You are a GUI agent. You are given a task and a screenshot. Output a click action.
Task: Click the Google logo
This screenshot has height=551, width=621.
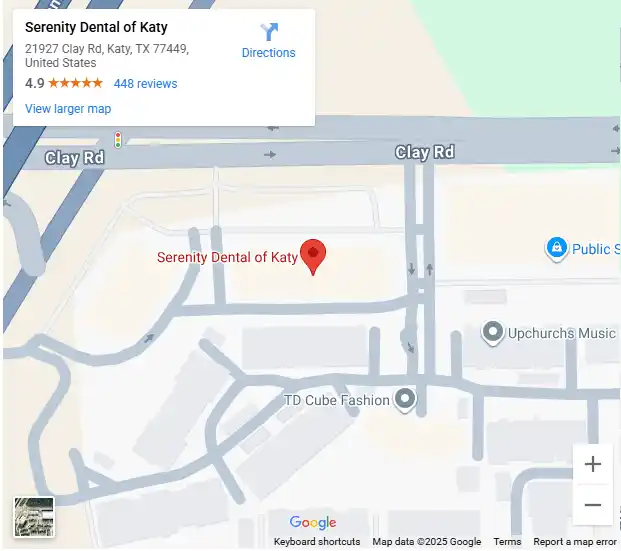click(313, 522)
